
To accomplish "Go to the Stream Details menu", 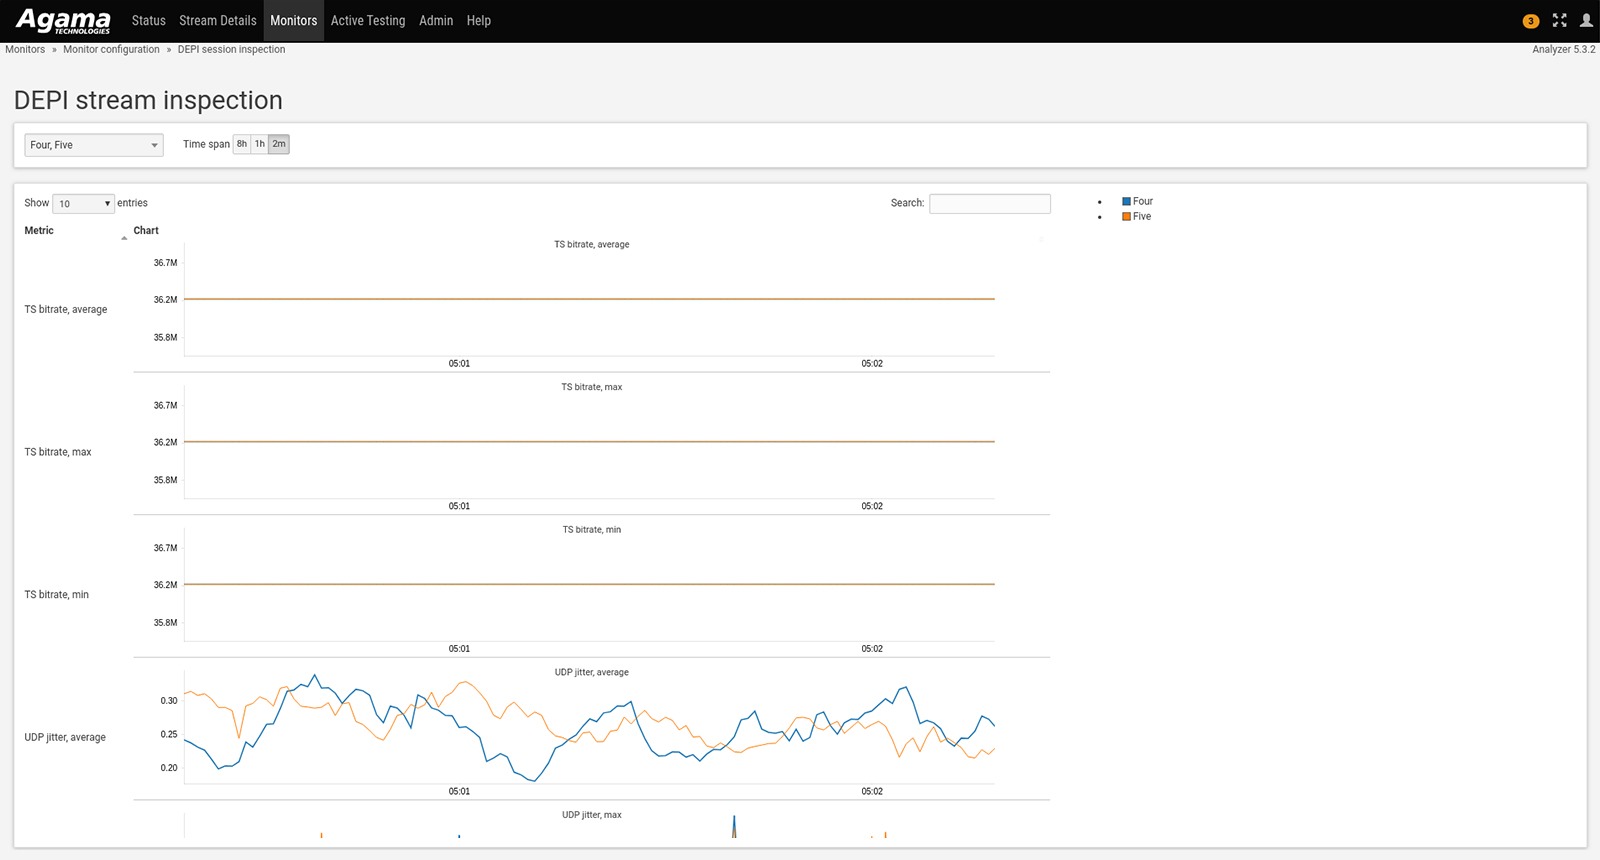I will (217, 21).
